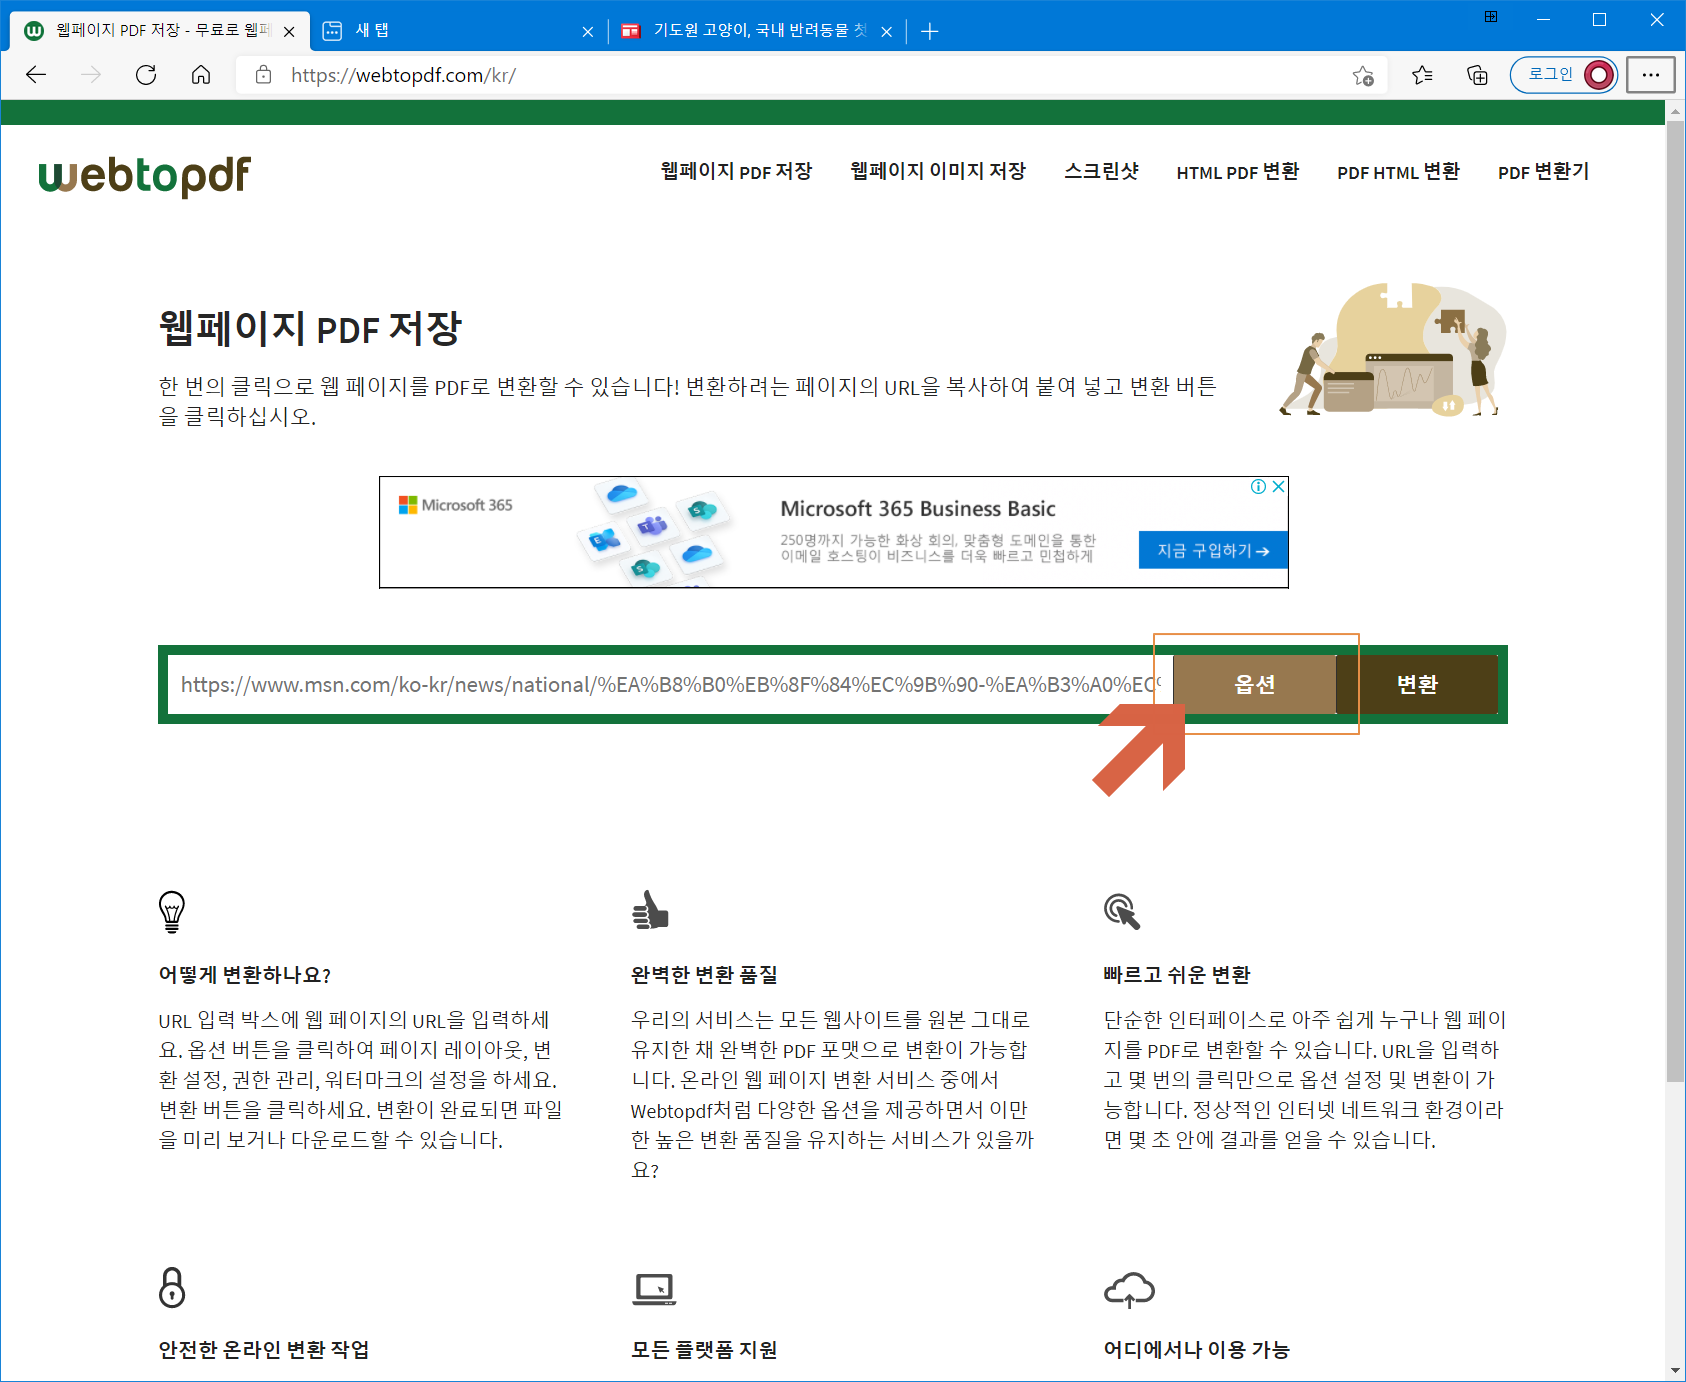Click the puzzle illustration image
1686x1382 pixels.
click(1393, 350)
